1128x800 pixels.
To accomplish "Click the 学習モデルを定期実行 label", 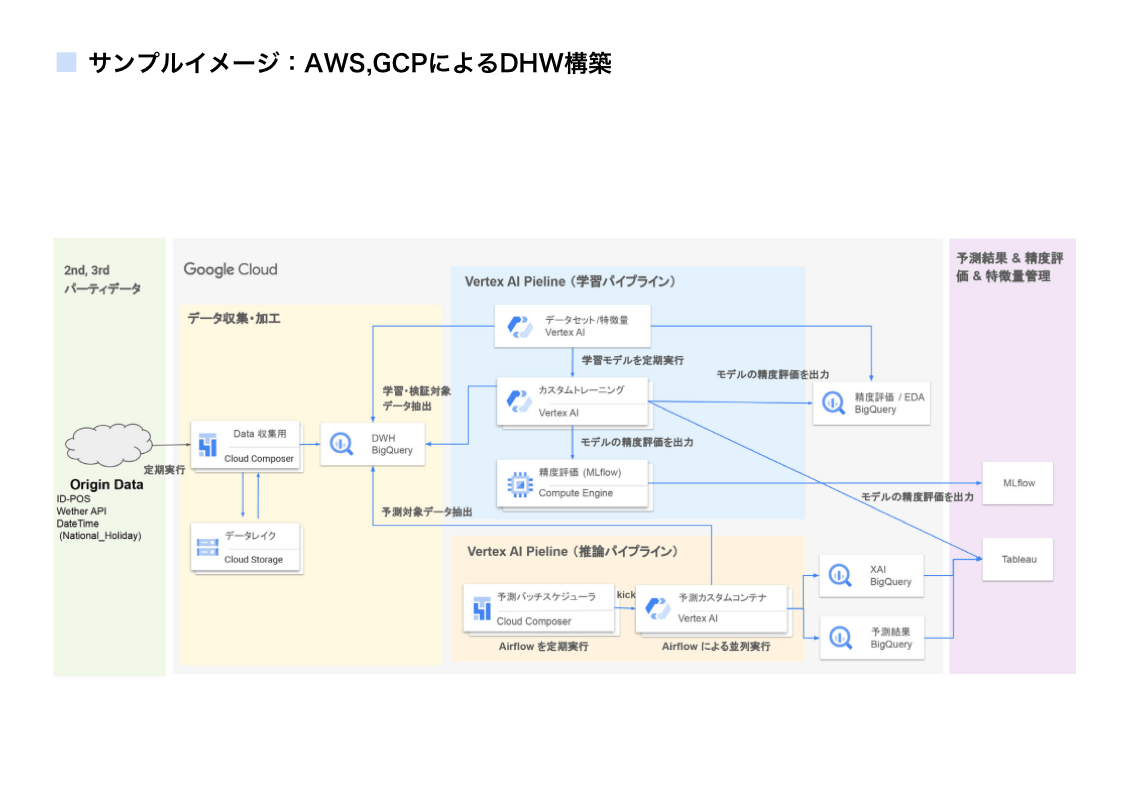I will (x=632, y=360).
